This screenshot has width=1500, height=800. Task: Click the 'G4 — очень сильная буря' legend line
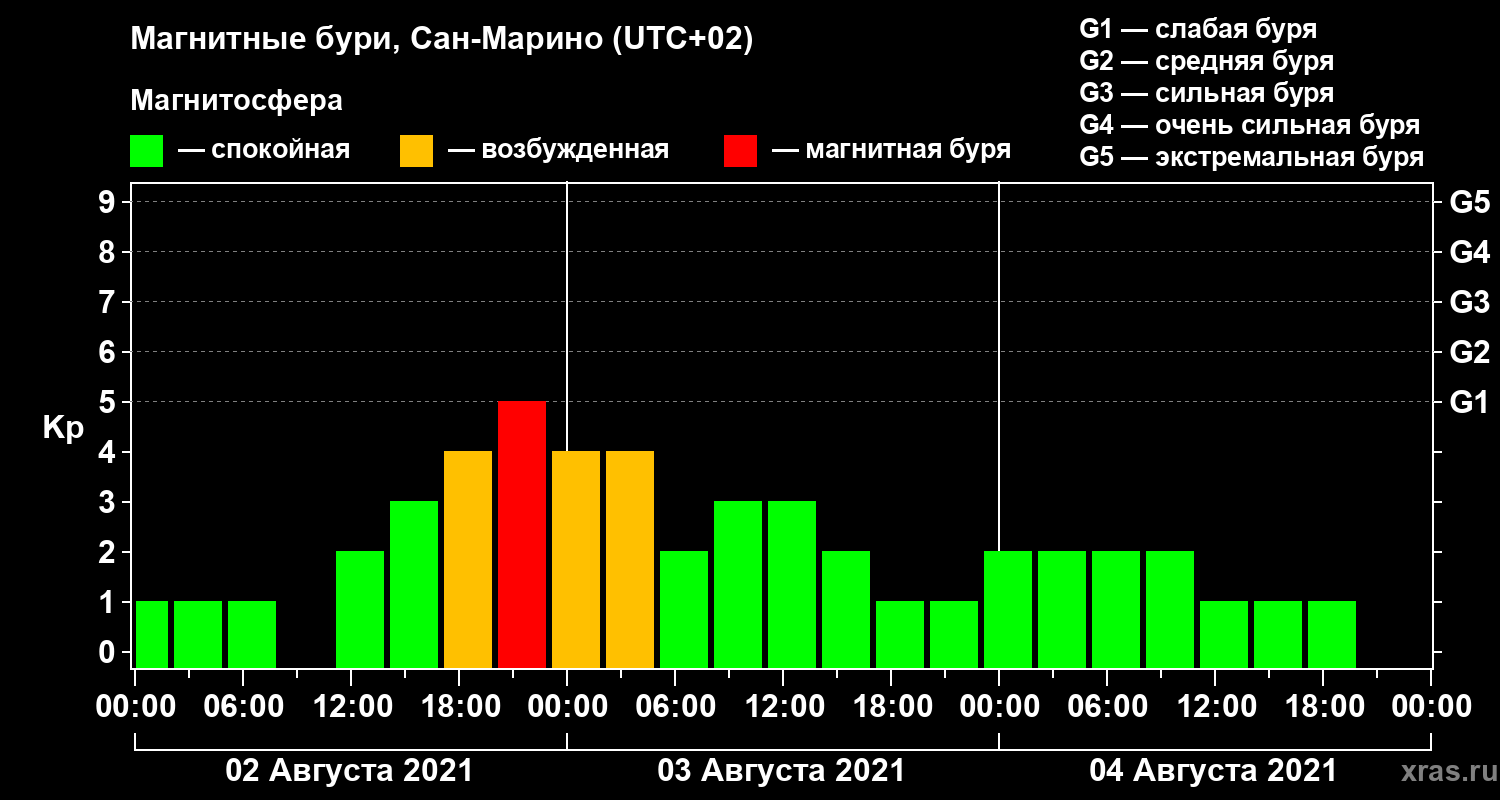click(1249, 125)
